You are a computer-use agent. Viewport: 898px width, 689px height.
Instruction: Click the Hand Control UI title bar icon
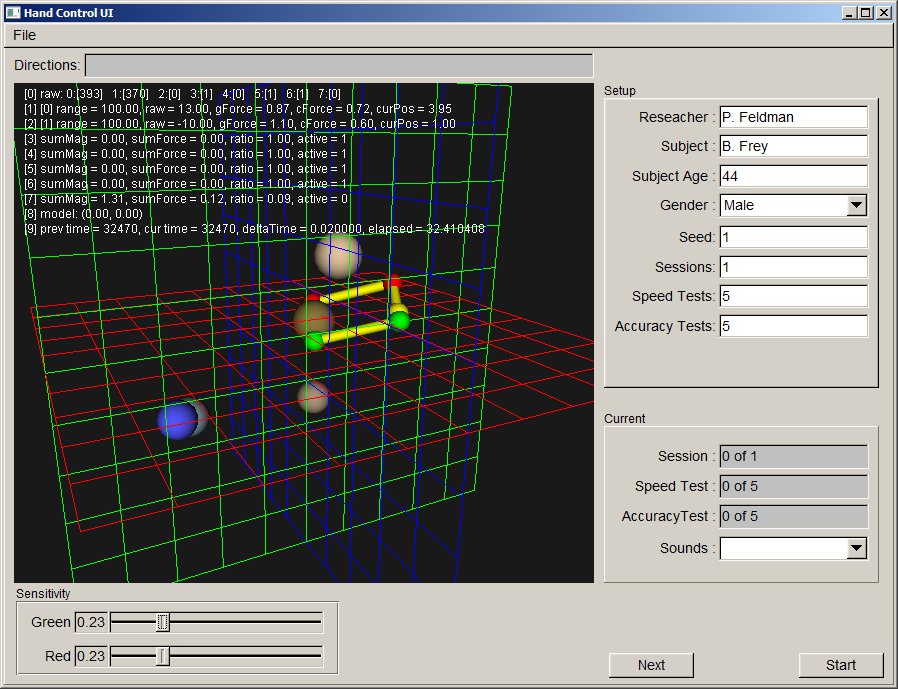pyautogui.click(x=12, y=12)
